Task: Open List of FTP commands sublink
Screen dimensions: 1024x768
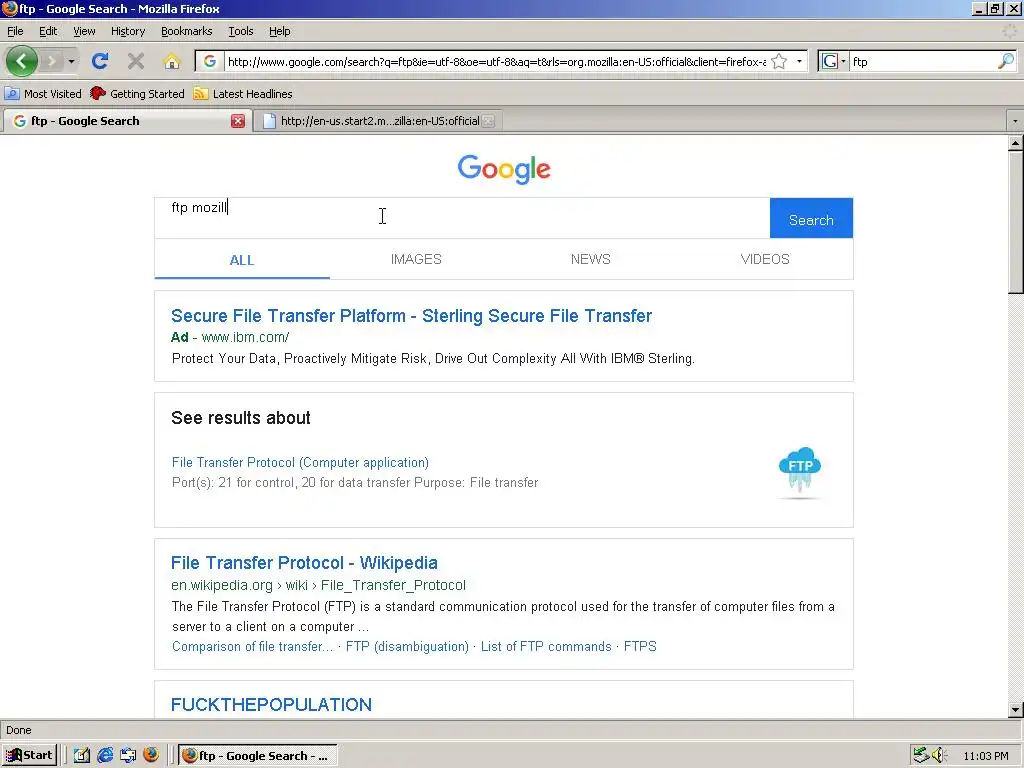Action: click(546, 647)
